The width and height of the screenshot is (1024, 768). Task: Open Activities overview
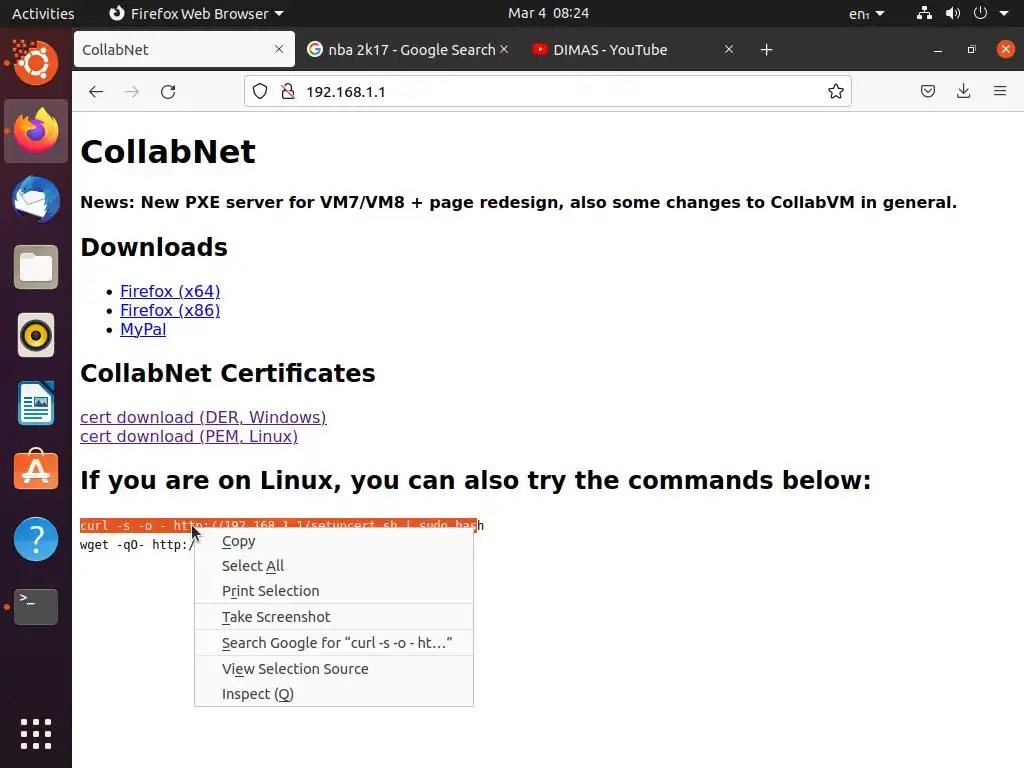point(43,13)
